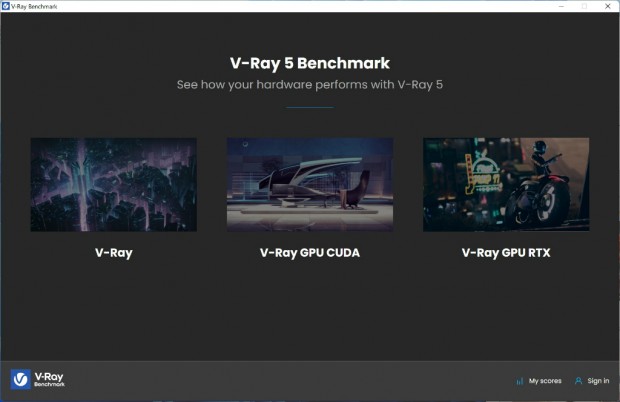Screen dimensions: 620x402
Task: Pick the V-Ray GPU CUDA interior scene thumbnail
Action: (310, 185)
